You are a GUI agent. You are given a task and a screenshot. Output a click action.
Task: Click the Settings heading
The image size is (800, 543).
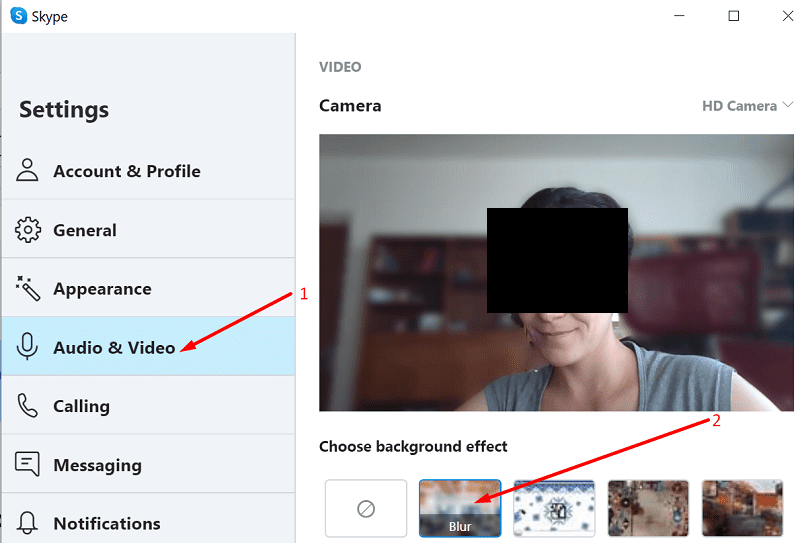[x=64, y=110]
